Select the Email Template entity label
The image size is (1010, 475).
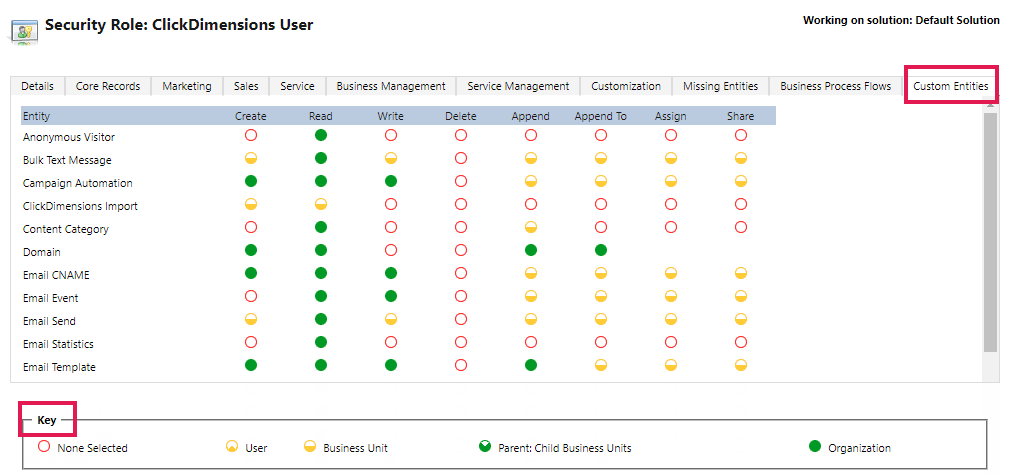[59, 367]
